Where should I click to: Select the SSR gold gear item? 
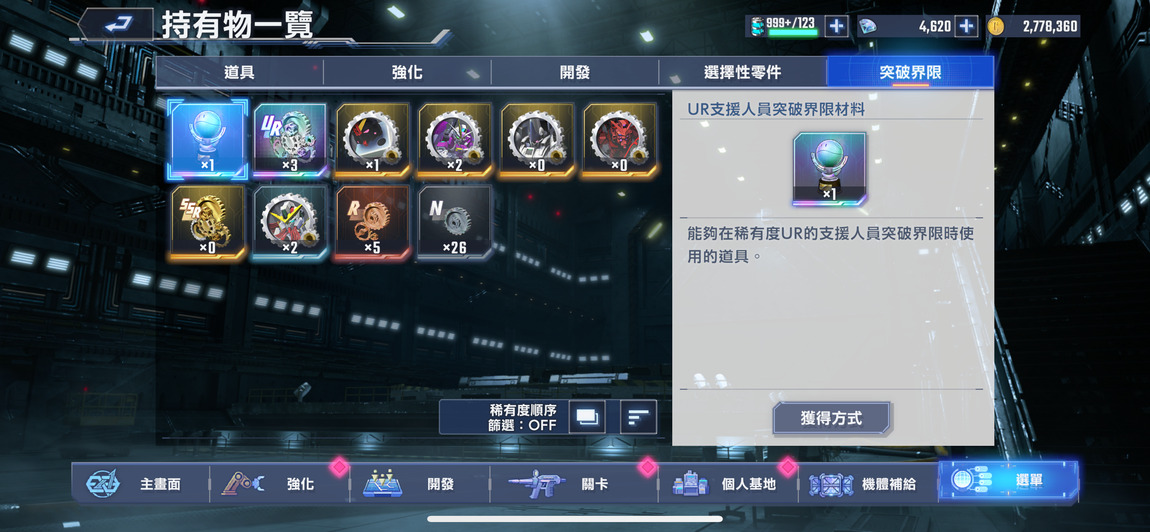tap(208, 222)
